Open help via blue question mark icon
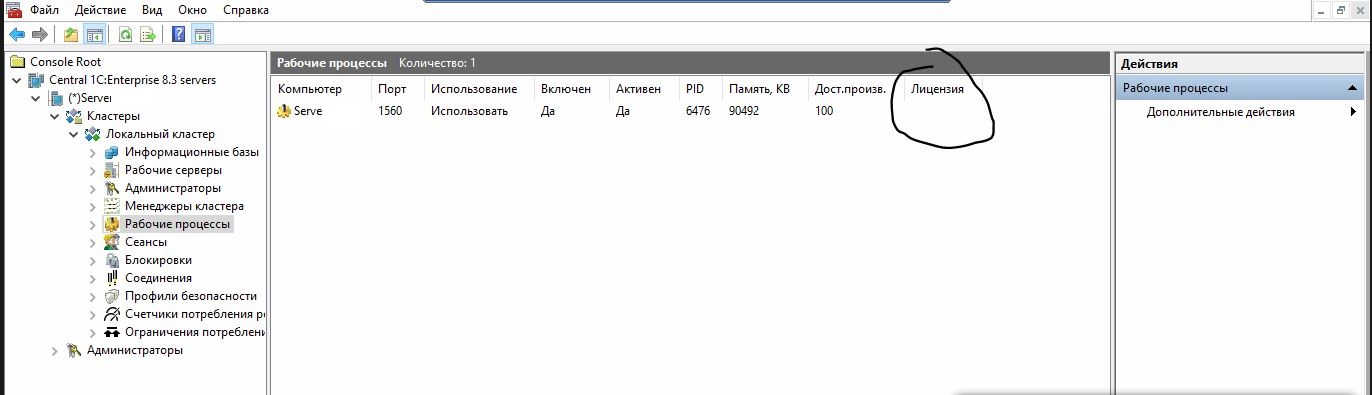The image size is (1372, 395). point(178,35)
